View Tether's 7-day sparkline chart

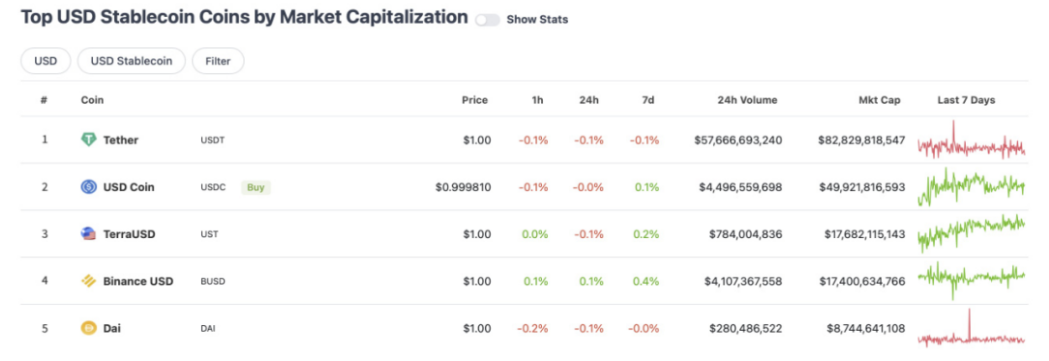pyautogui.click(x=971, y=140)
